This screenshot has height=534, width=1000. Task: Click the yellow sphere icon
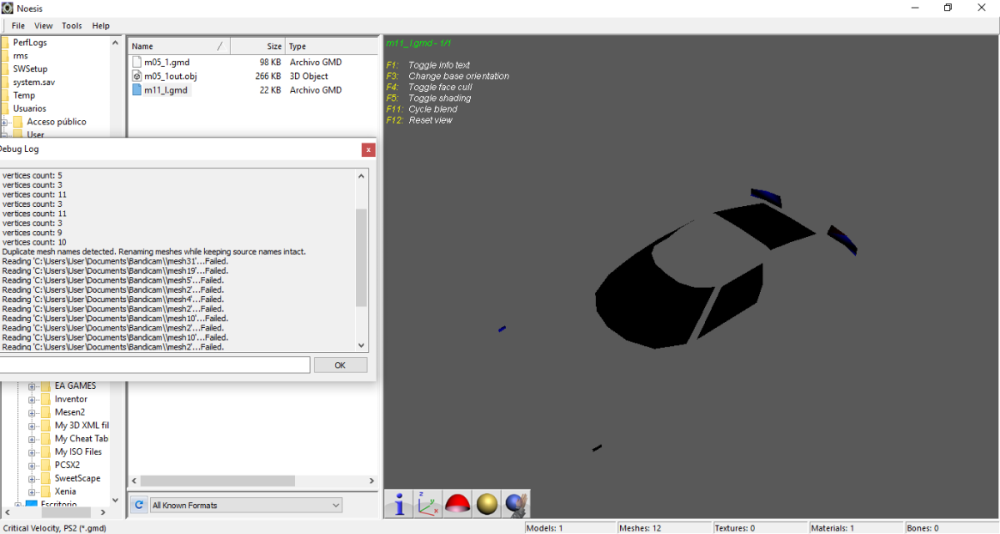tap(486, 504)
